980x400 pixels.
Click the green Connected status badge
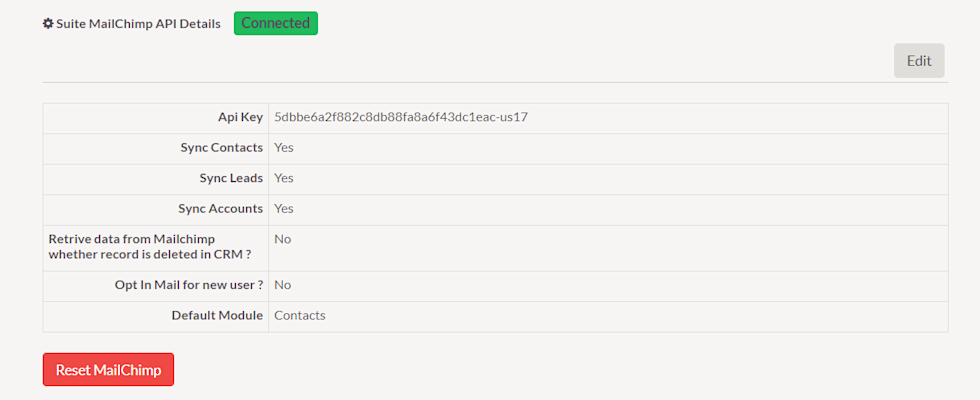275,23
